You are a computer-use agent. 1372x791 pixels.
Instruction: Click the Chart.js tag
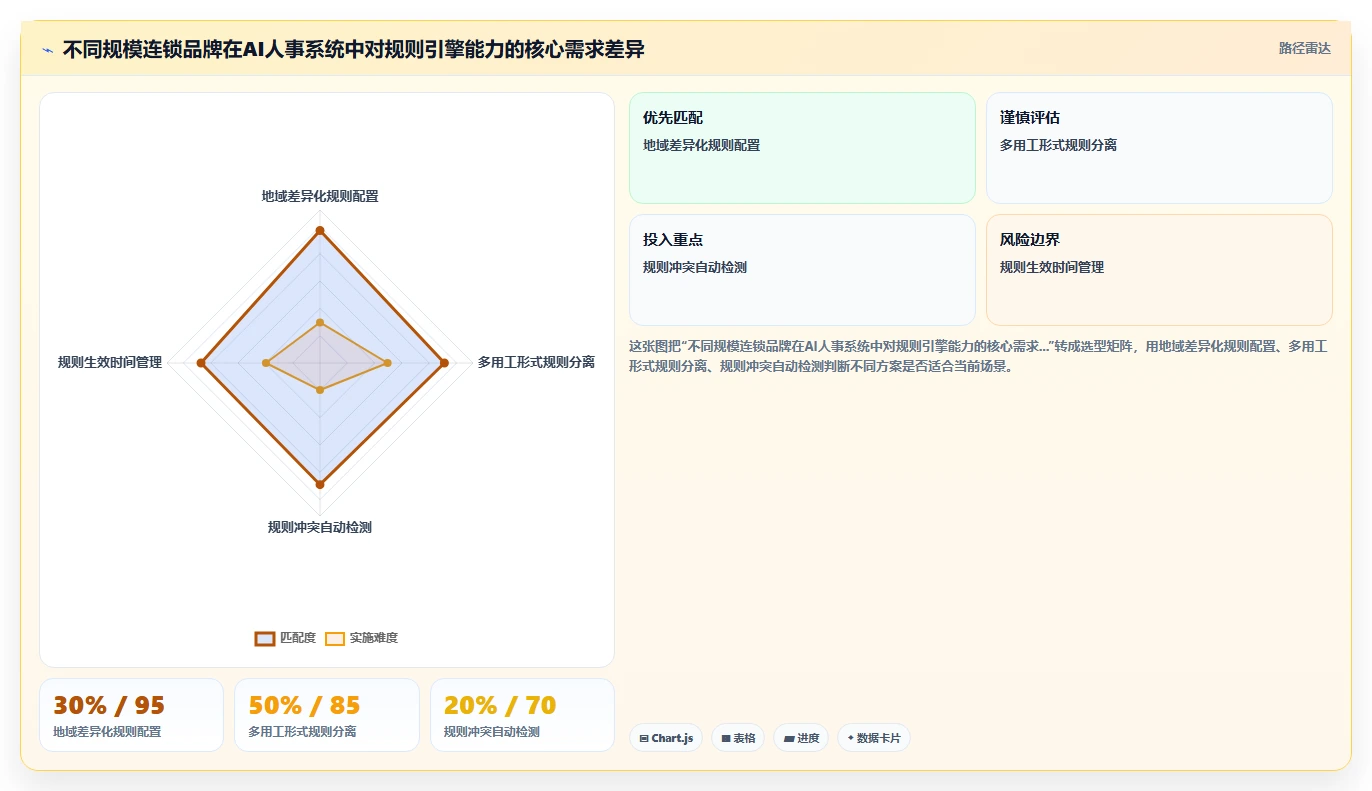(x=666, y=738)
